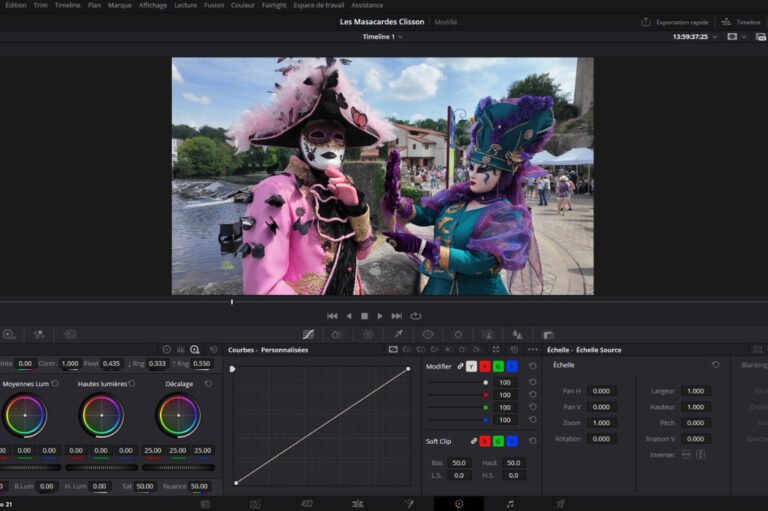Switch to the Deliver page rocket icon
The width and height of the screenshot is (768, 511).
click(560, 504)
